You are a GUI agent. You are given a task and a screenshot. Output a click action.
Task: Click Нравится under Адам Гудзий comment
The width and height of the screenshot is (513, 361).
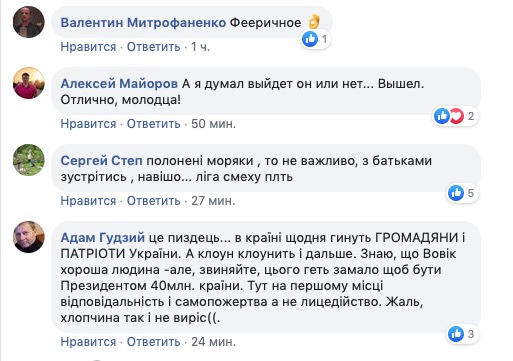(x=88, y=342)
